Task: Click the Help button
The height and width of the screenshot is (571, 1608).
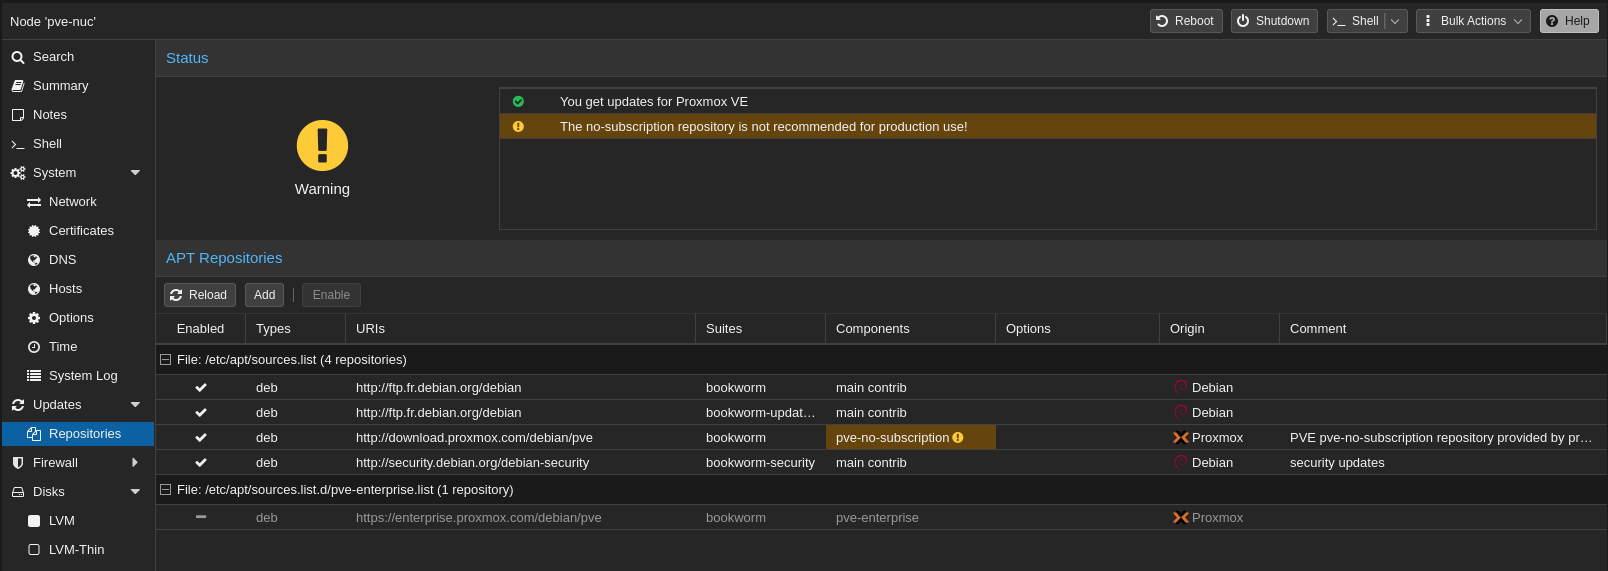Action: coord(1569,21)
